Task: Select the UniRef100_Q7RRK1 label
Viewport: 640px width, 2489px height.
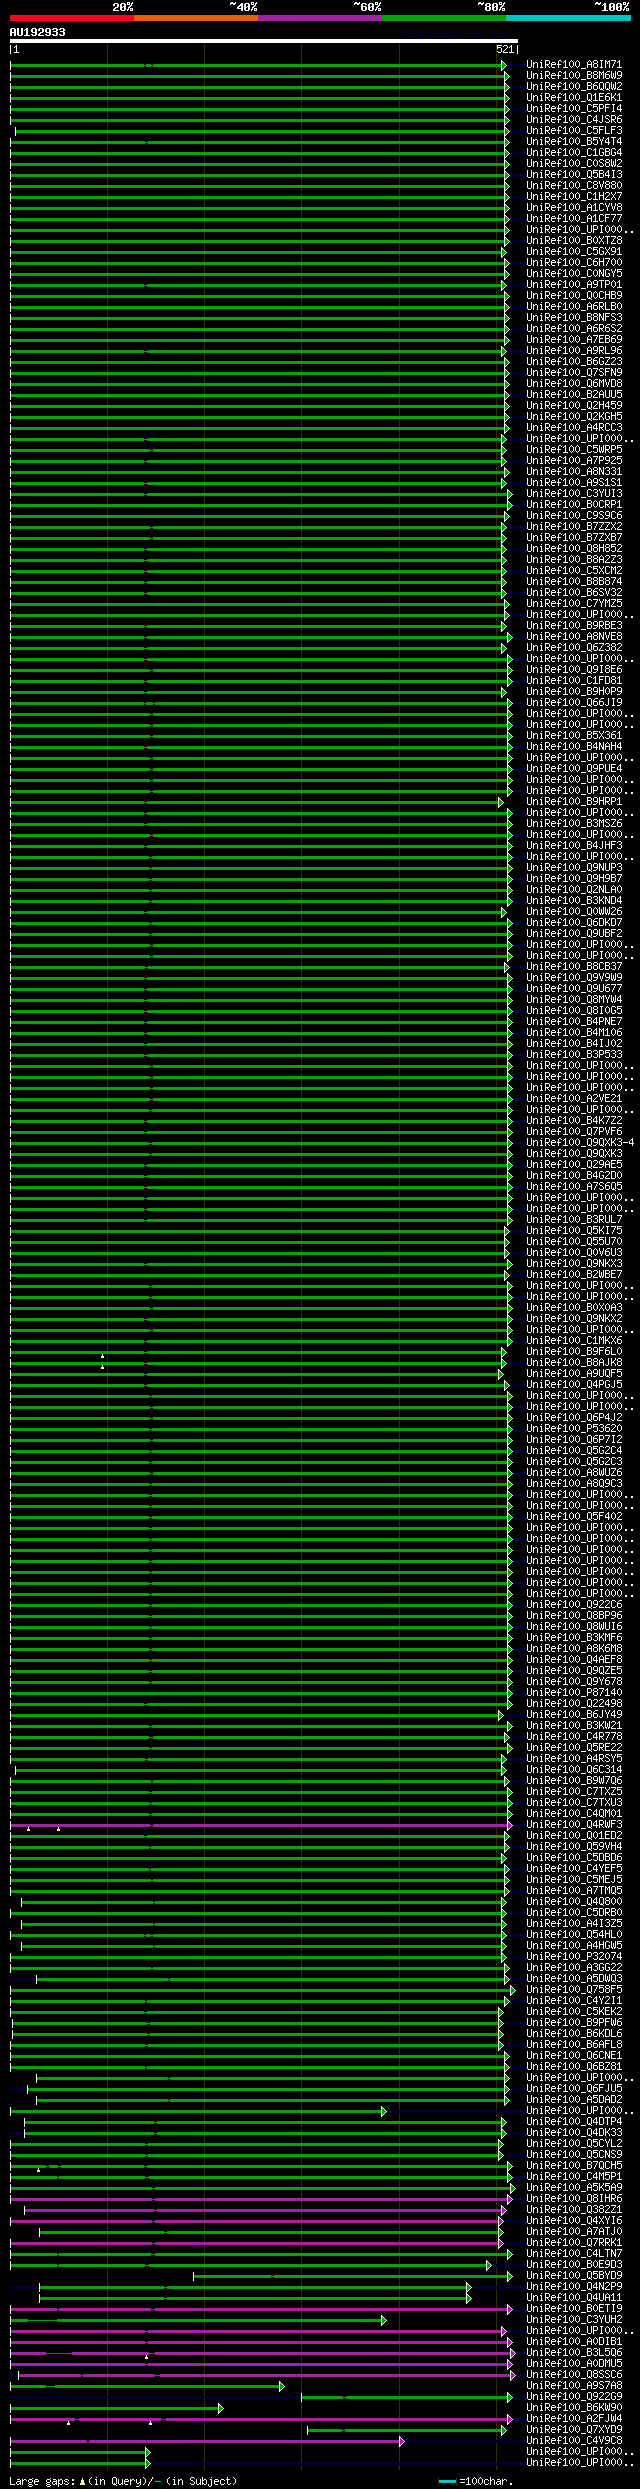Action: tap(574, 2243)
